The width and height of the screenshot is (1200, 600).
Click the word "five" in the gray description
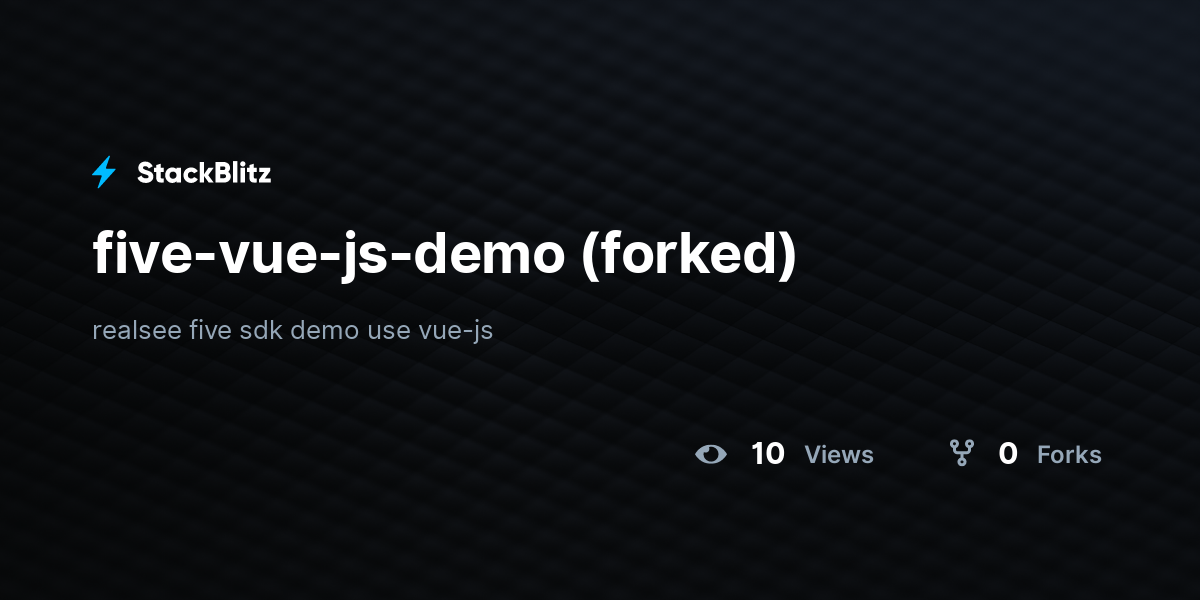tap(210, 330)
